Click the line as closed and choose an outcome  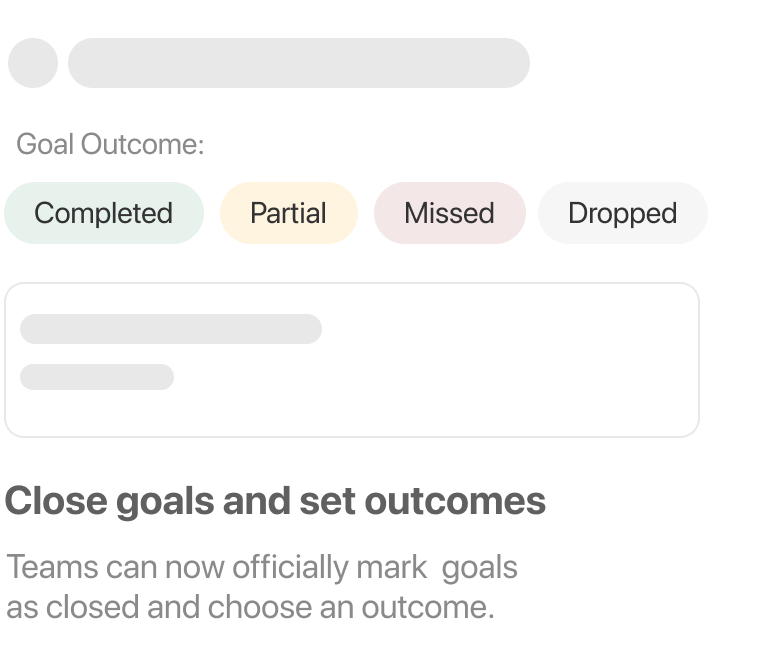[251, 607]
